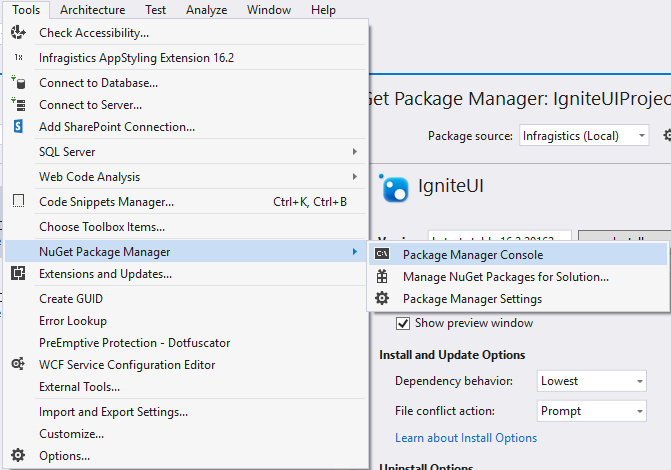Viewport: 671px width, 470px height.
Task: Uncheck the Show preview window checkbox
Action: [403, 323]
